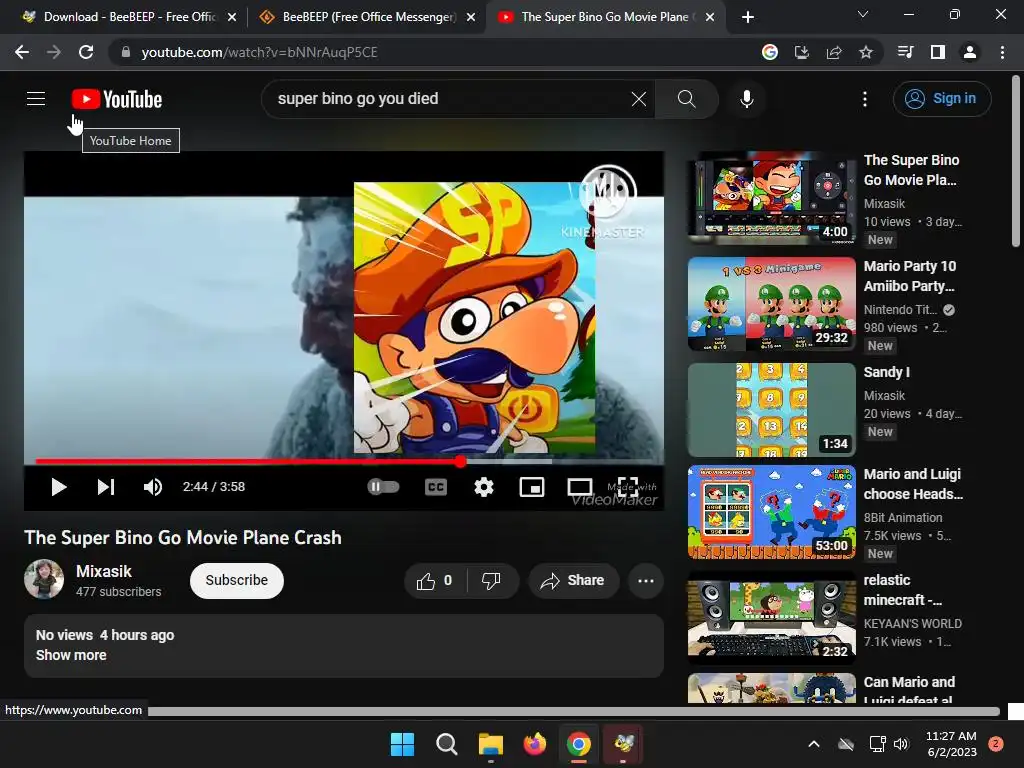1024x768 pixels.
Task: Close the BeeBEEP Free Office Messenger tab
Action: pos(471,17)
